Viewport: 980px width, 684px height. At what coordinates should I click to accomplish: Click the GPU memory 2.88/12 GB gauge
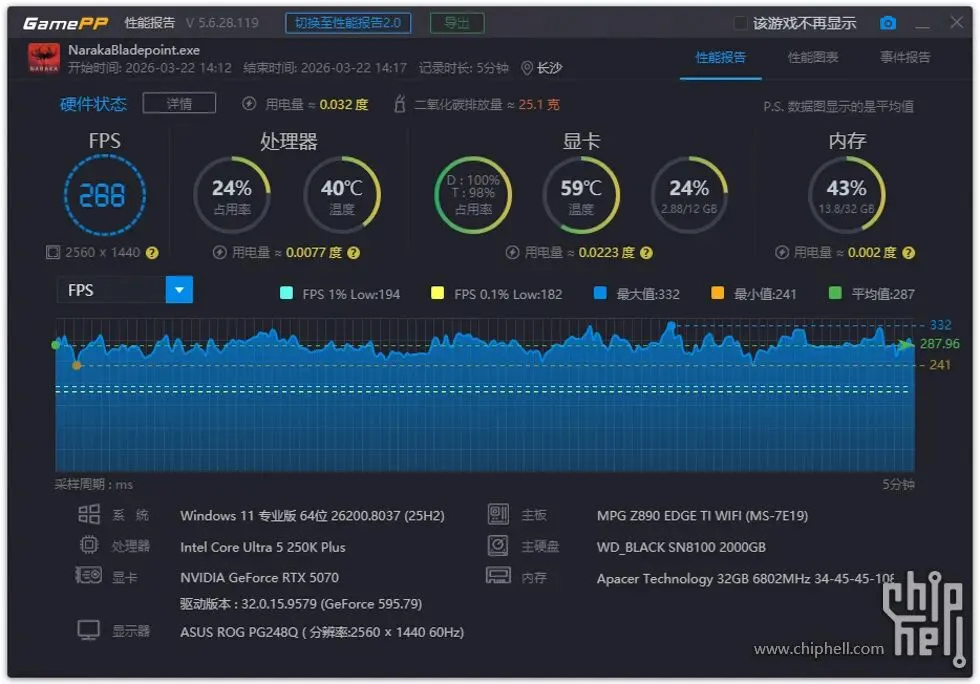click(689, 195)
